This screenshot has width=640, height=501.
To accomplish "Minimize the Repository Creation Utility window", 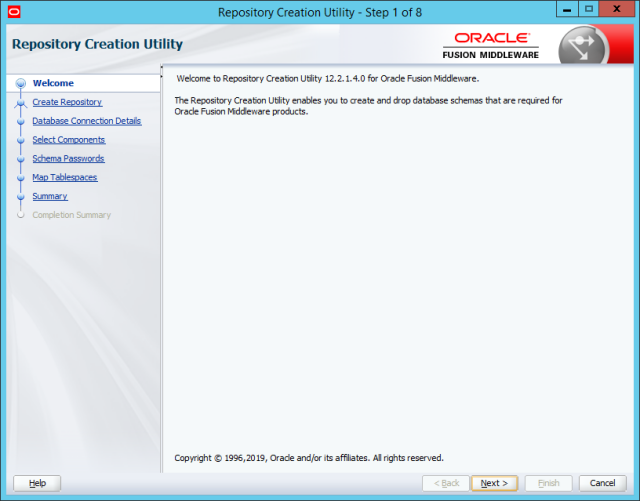I will 567,10.
